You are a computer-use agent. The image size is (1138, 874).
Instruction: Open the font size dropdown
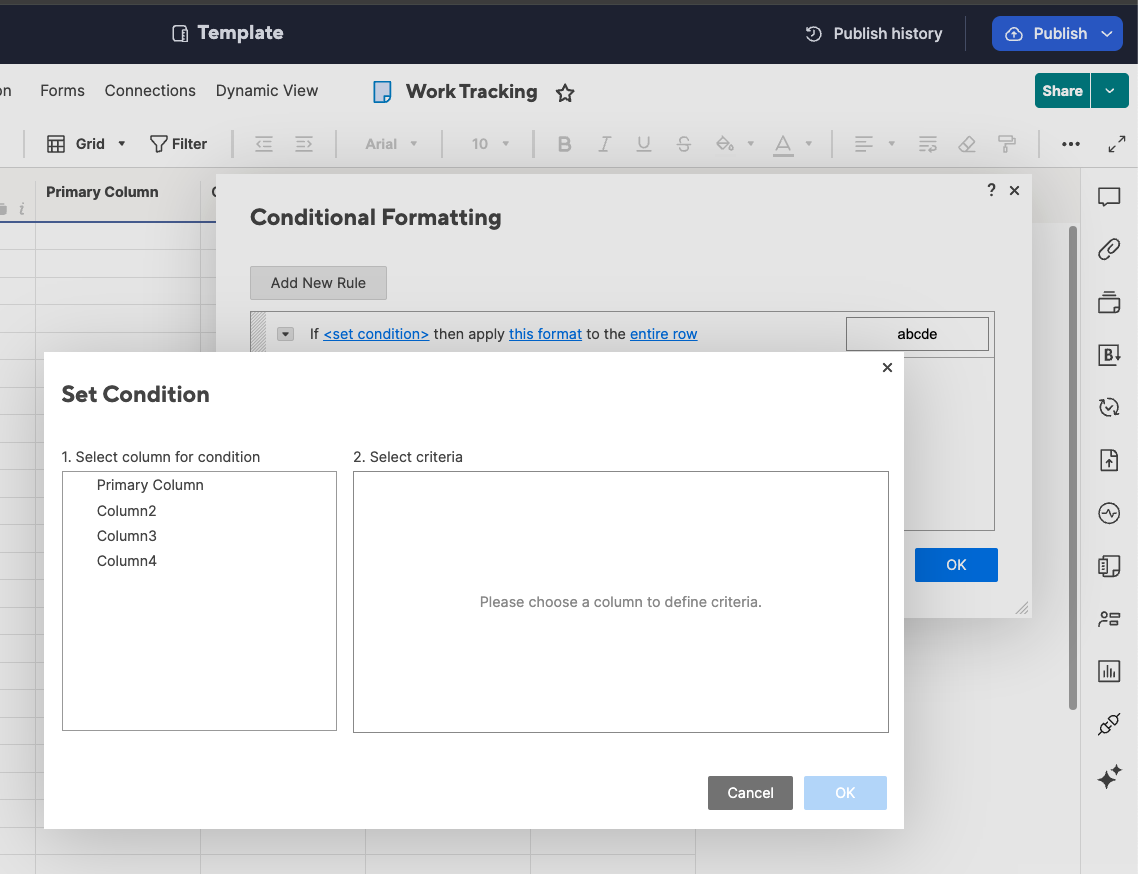point(489,144)
